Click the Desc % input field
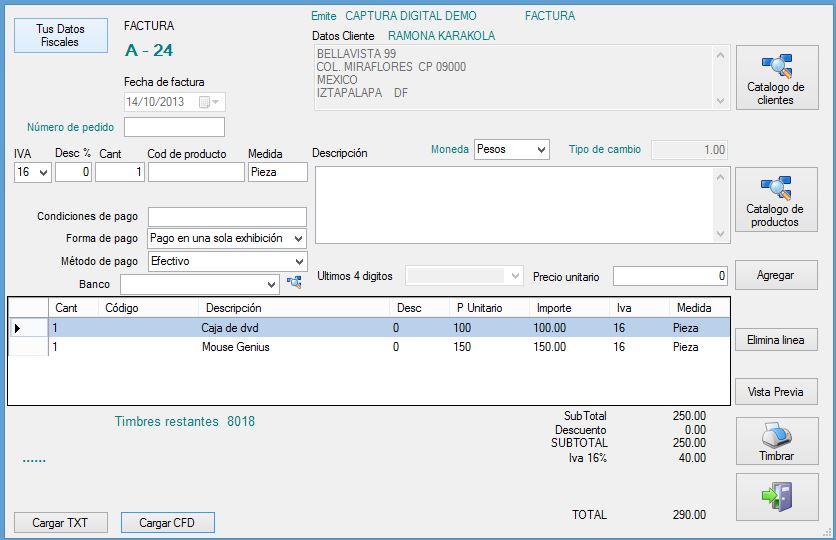 click(74, 172)
